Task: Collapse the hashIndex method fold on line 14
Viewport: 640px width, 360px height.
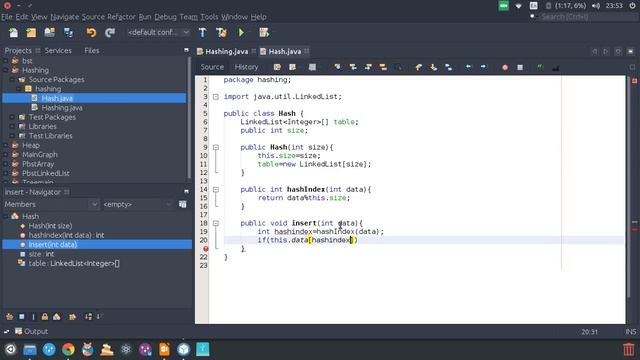Action: (x=216, y=189)
